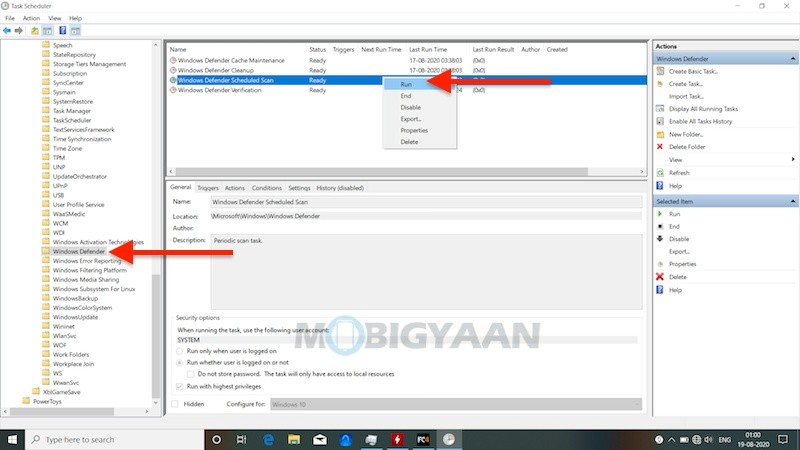Select Windows Defender Cache Maintenance task
This screenshot has height=450, width=800.
pyautogui.click(x=231, y=60)
